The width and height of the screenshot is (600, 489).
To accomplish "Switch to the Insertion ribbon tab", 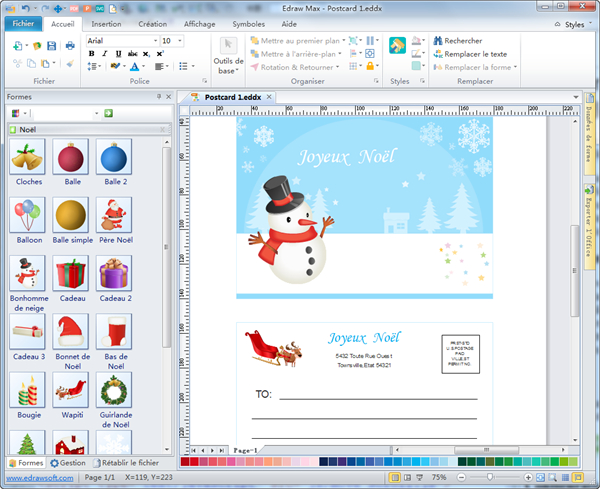I will tap(106, 22).
